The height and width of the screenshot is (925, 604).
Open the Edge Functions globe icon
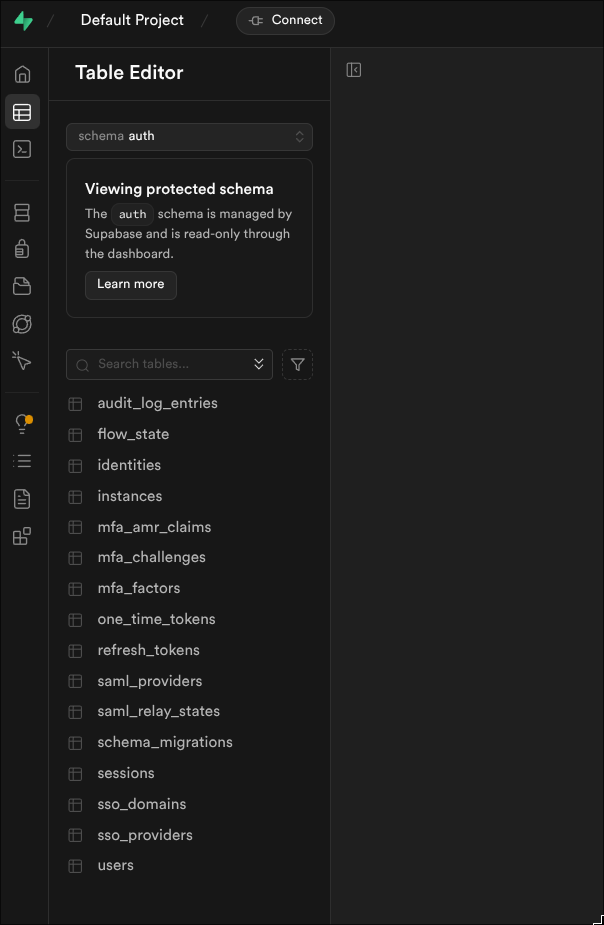click(22, 324)
